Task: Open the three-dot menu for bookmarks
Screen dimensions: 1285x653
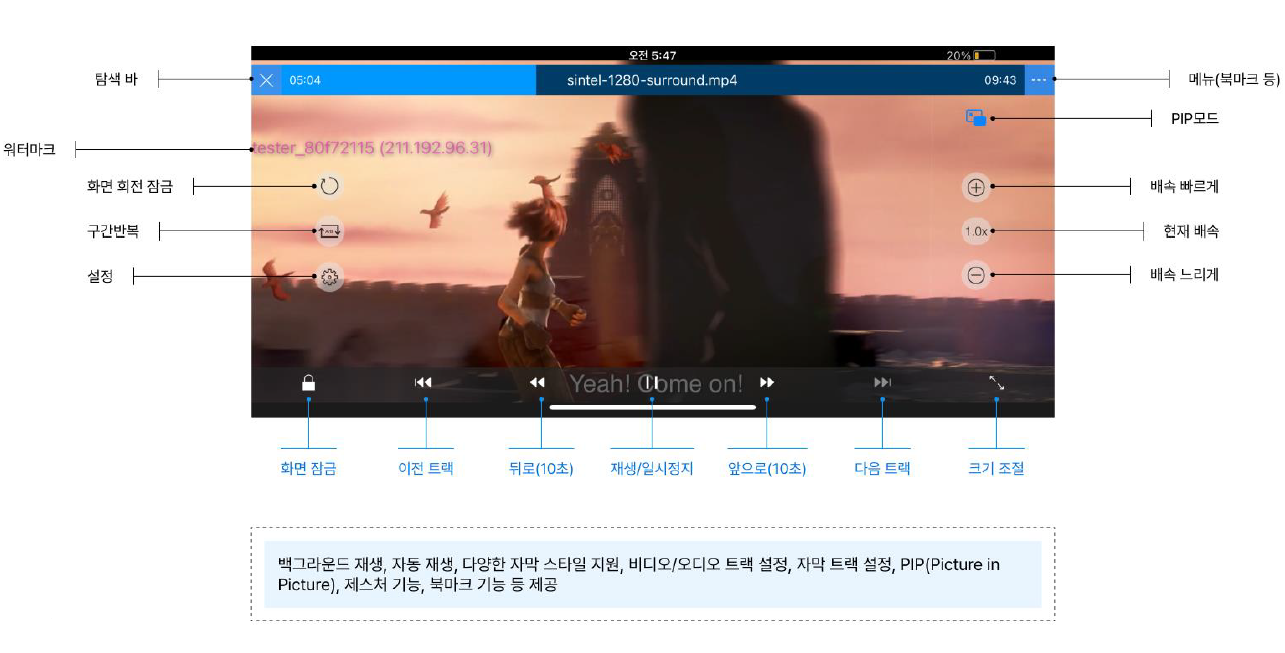Action: (x=1040, y=80)
